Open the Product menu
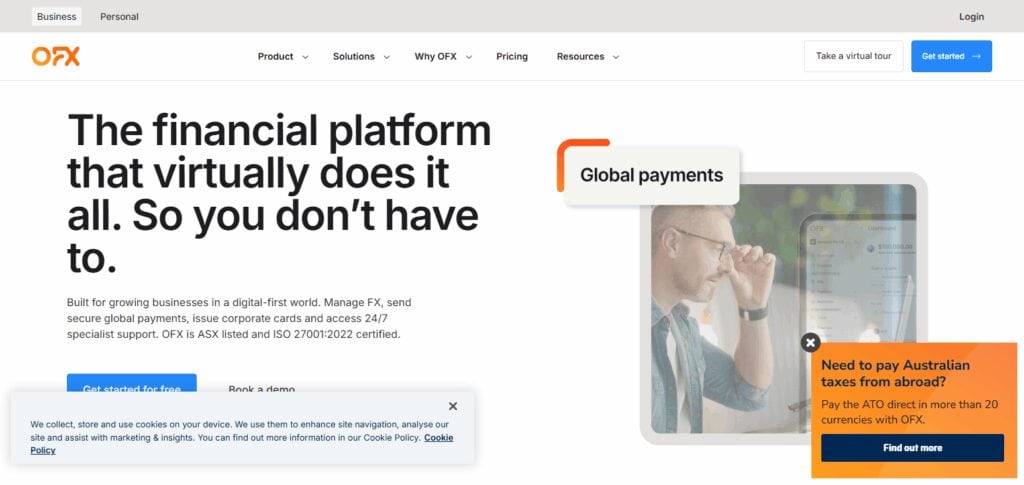 276,57
